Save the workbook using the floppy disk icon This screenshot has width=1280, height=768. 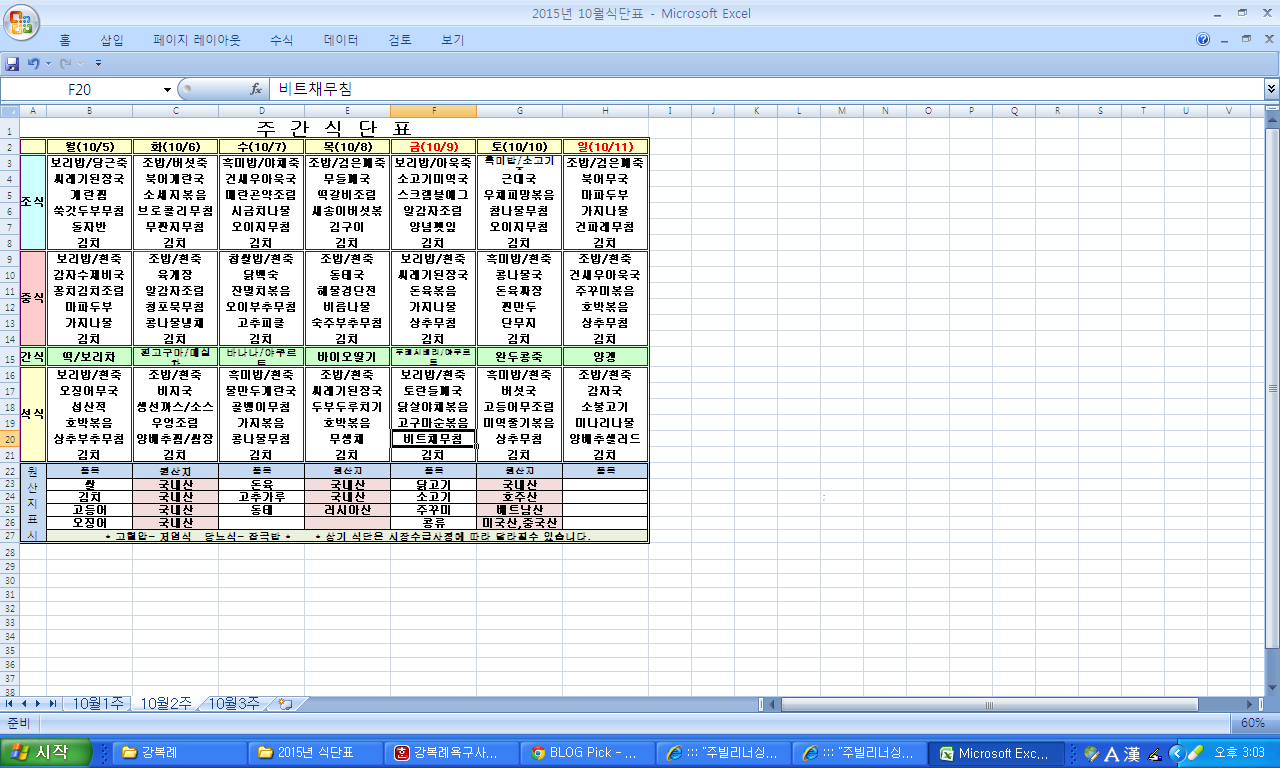tap(13, 63)
